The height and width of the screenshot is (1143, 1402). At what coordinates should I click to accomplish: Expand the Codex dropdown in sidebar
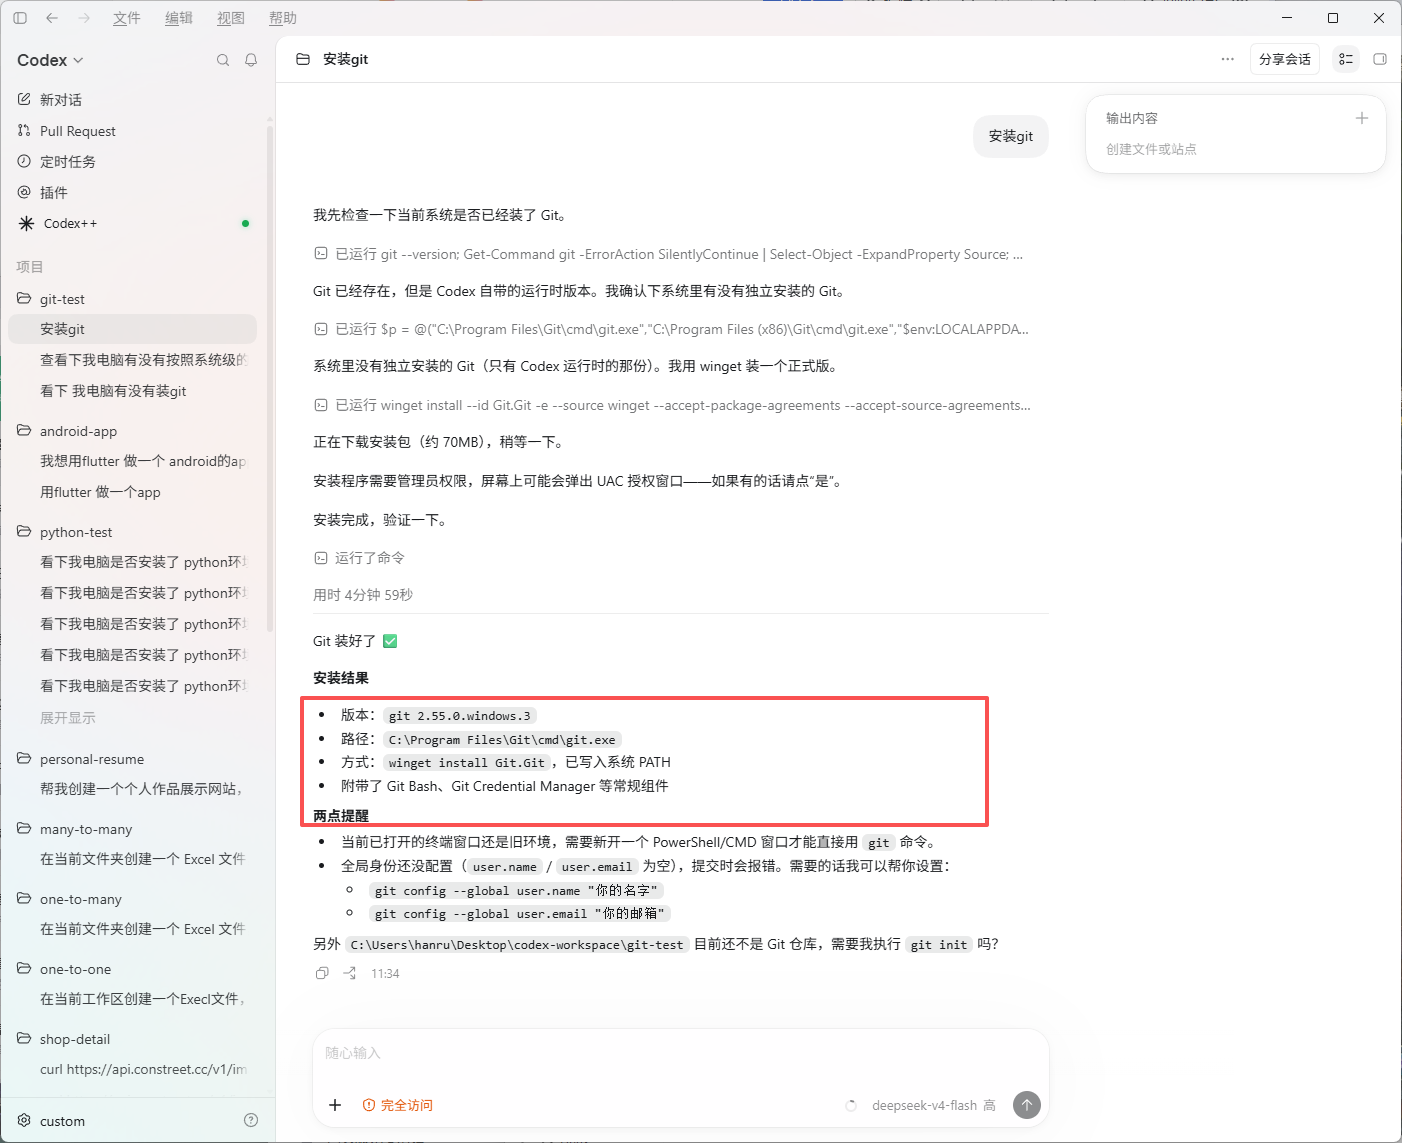[x=50, y=60]
